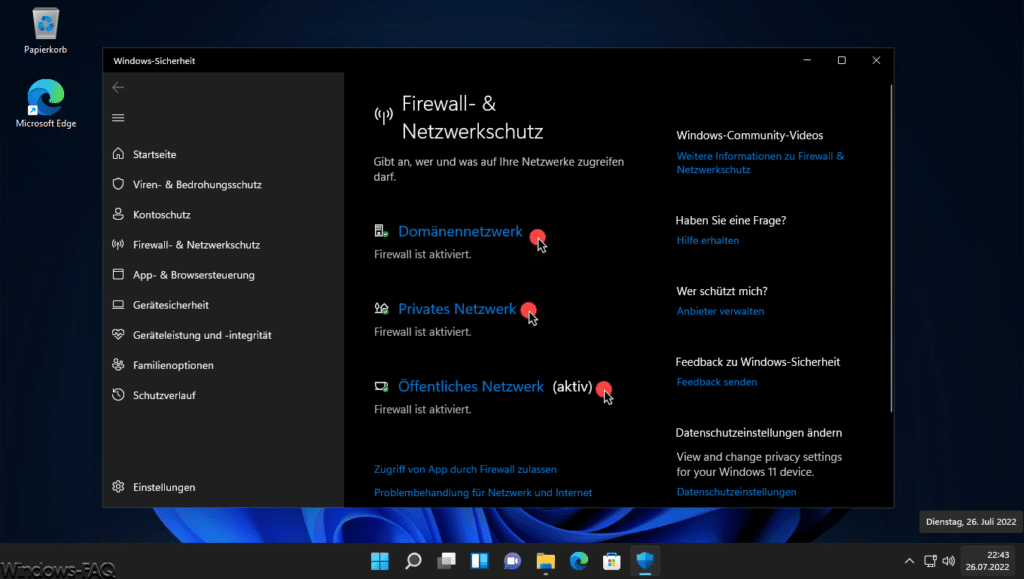Click the back arrow in Windows-Sicherheit
The image size is (1024, 579).
[x=118, y=87]
